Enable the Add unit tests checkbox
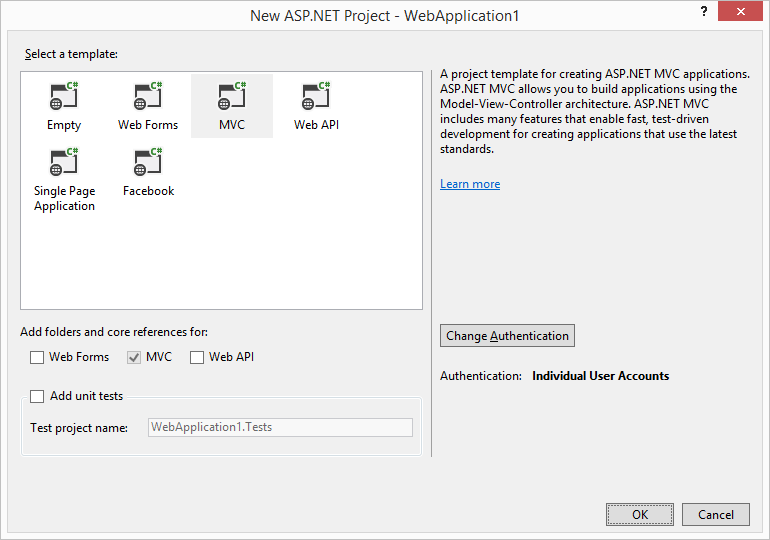770x540 pixels. point(37,396)
